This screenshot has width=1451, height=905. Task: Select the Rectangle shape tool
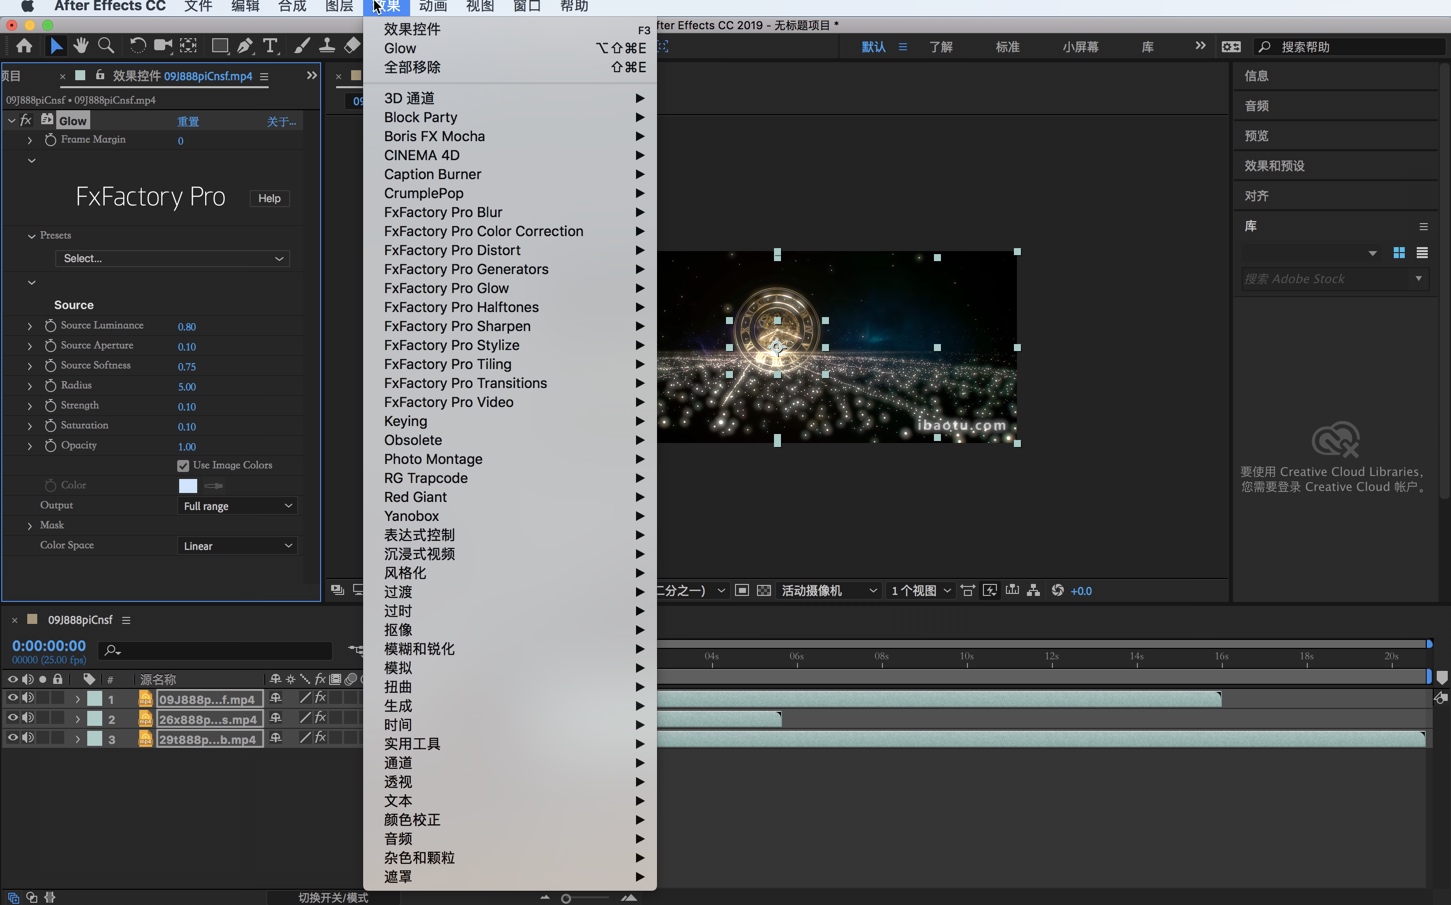218,46
